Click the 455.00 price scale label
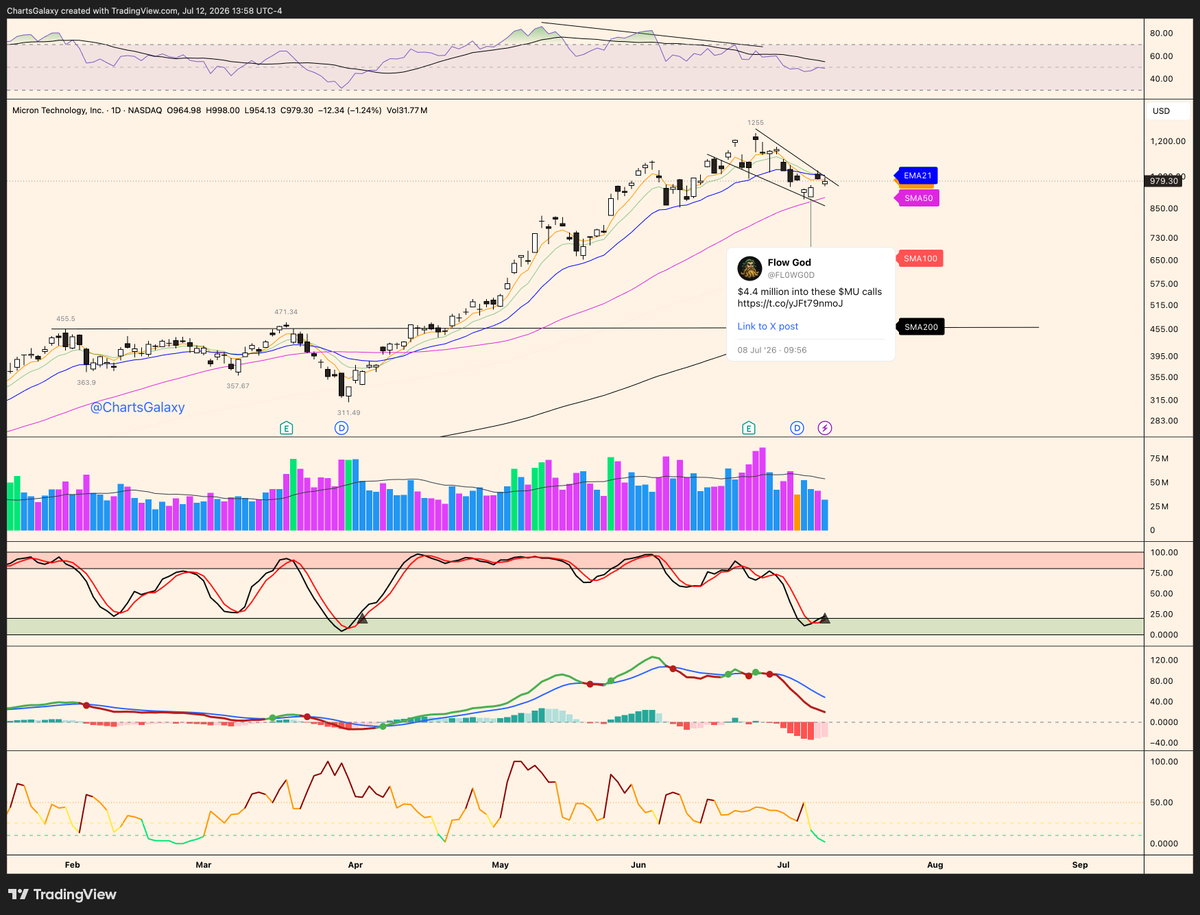 pyautogui.click(x=1164, y=330)
